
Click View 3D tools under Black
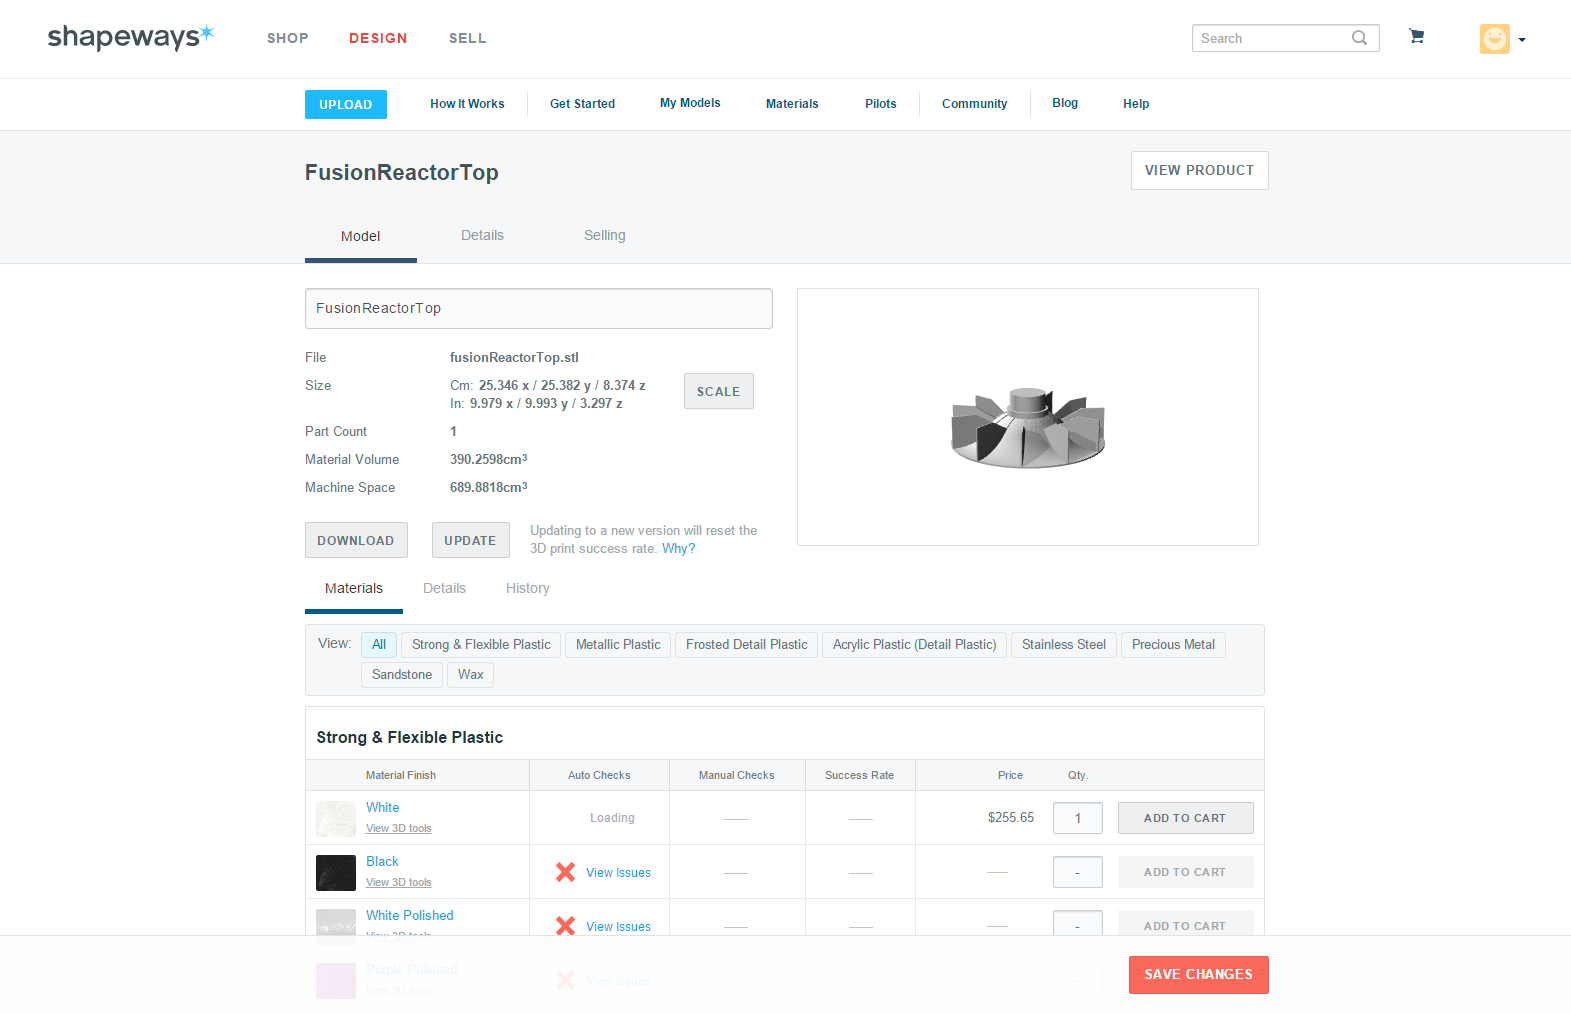pyautogui.click(x=398, y=883)
